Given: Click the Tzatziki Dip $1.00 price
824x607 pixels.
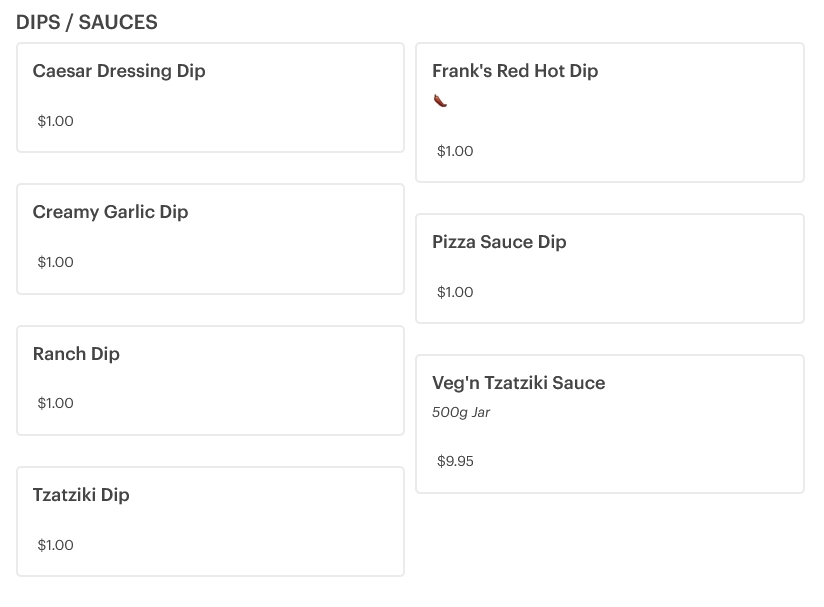Looking at the screenshot, I should 56,545.
